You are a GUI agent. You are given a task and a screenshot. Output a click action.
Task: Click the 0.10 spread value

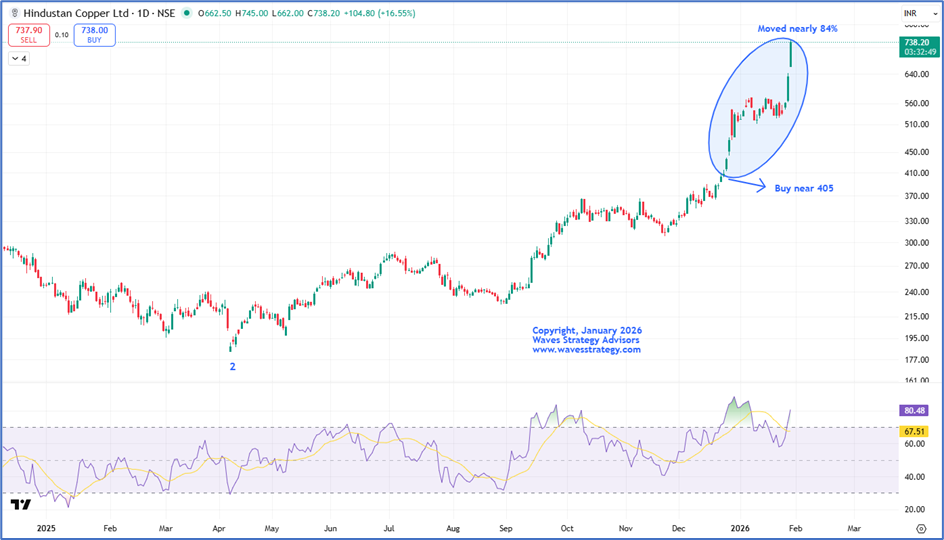[61, 35]
